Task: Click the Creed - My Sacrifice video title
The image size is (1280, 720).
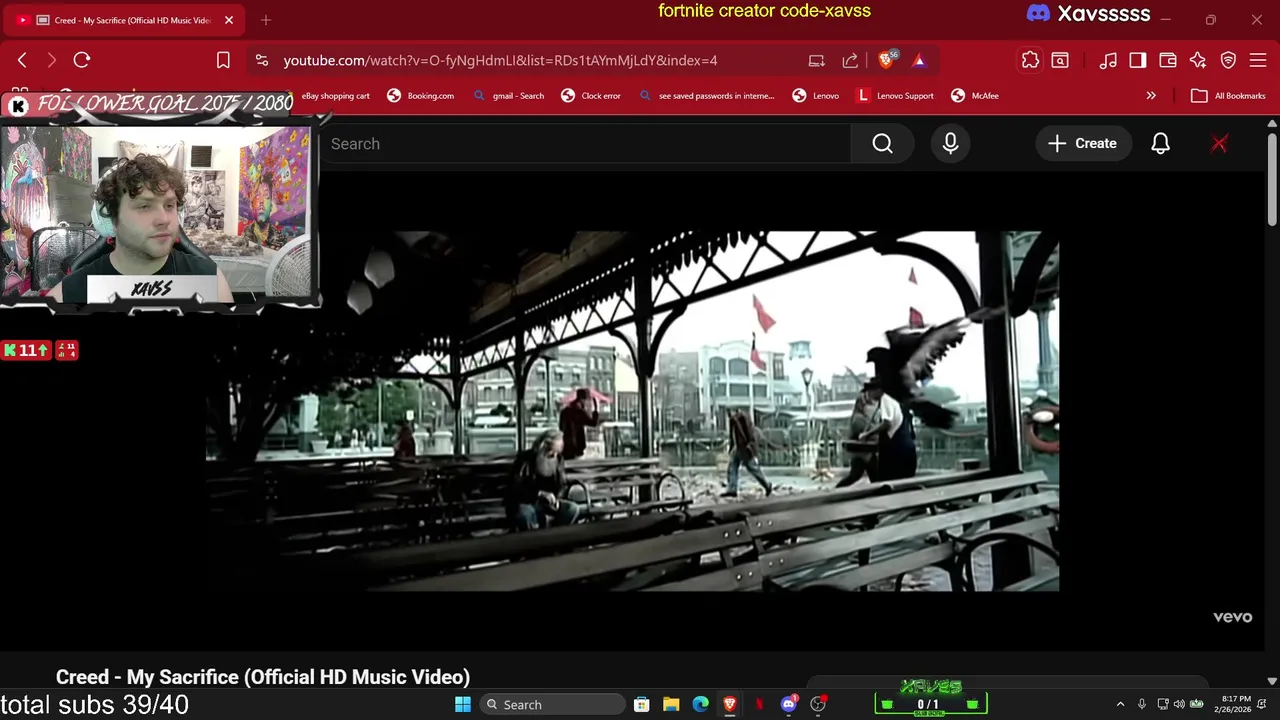Action: (x=263, y=677)
